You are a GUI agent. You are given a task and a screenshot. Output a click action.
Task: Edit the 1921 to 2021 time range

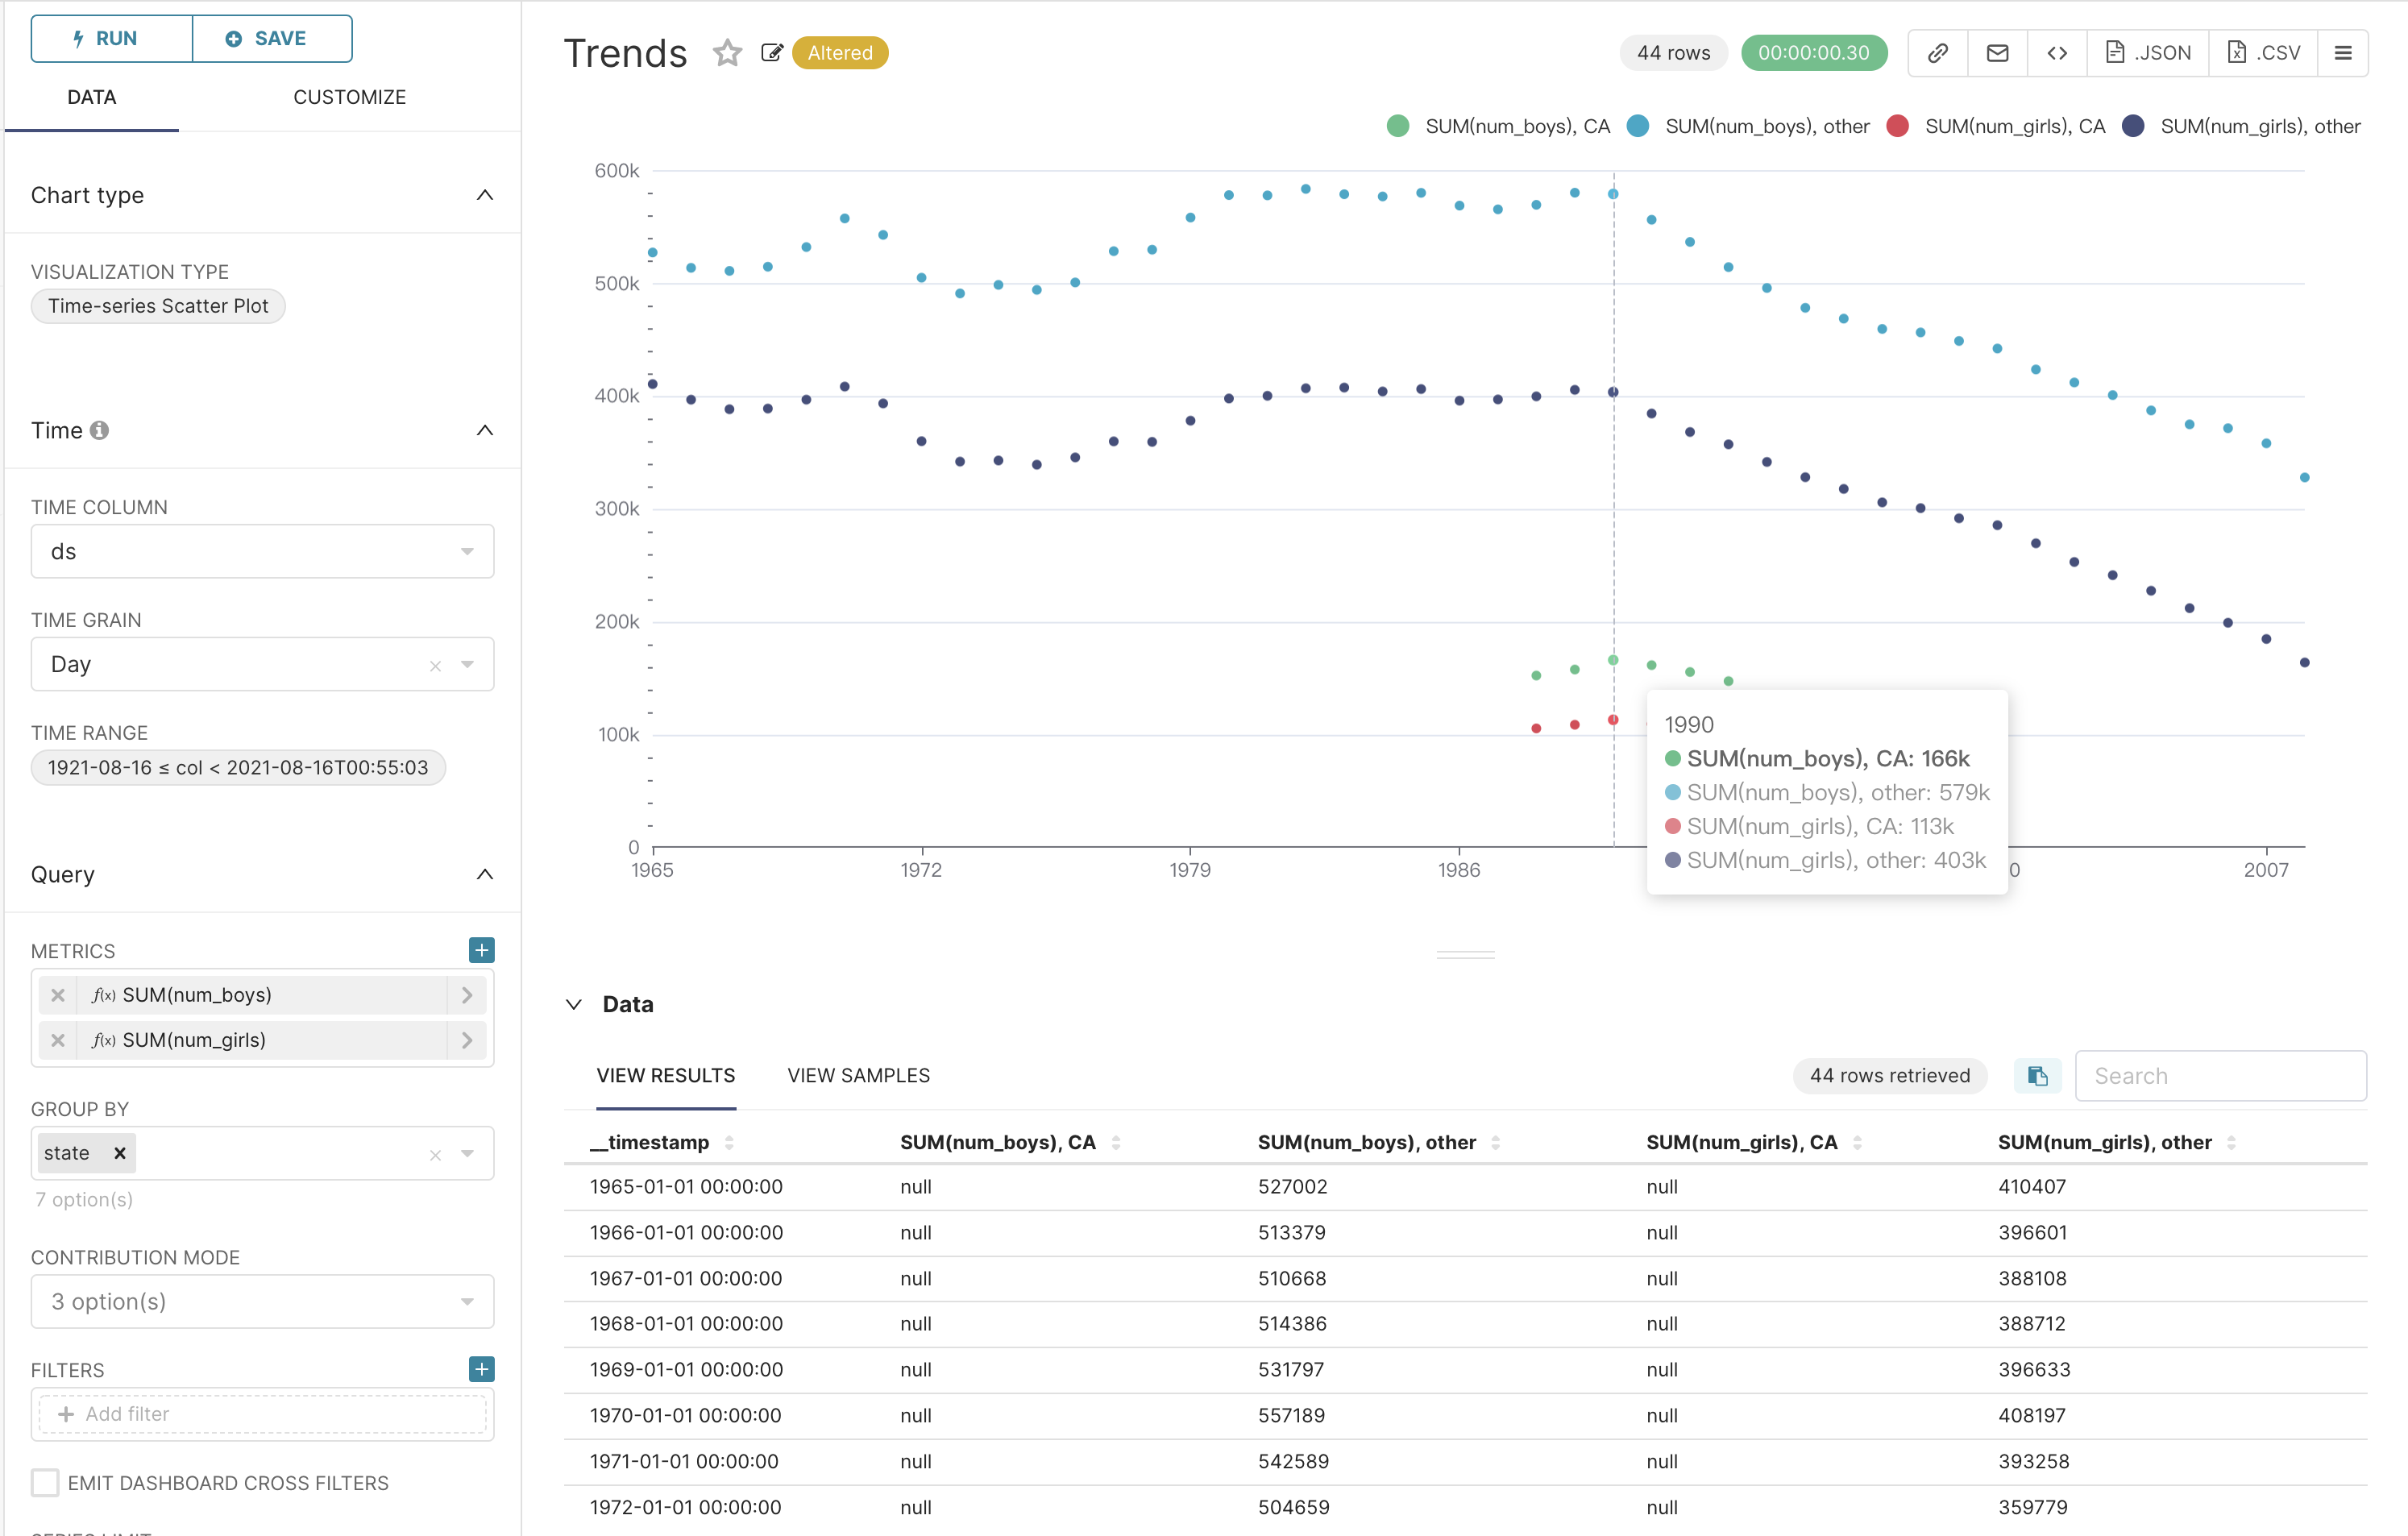pos(238,767)
